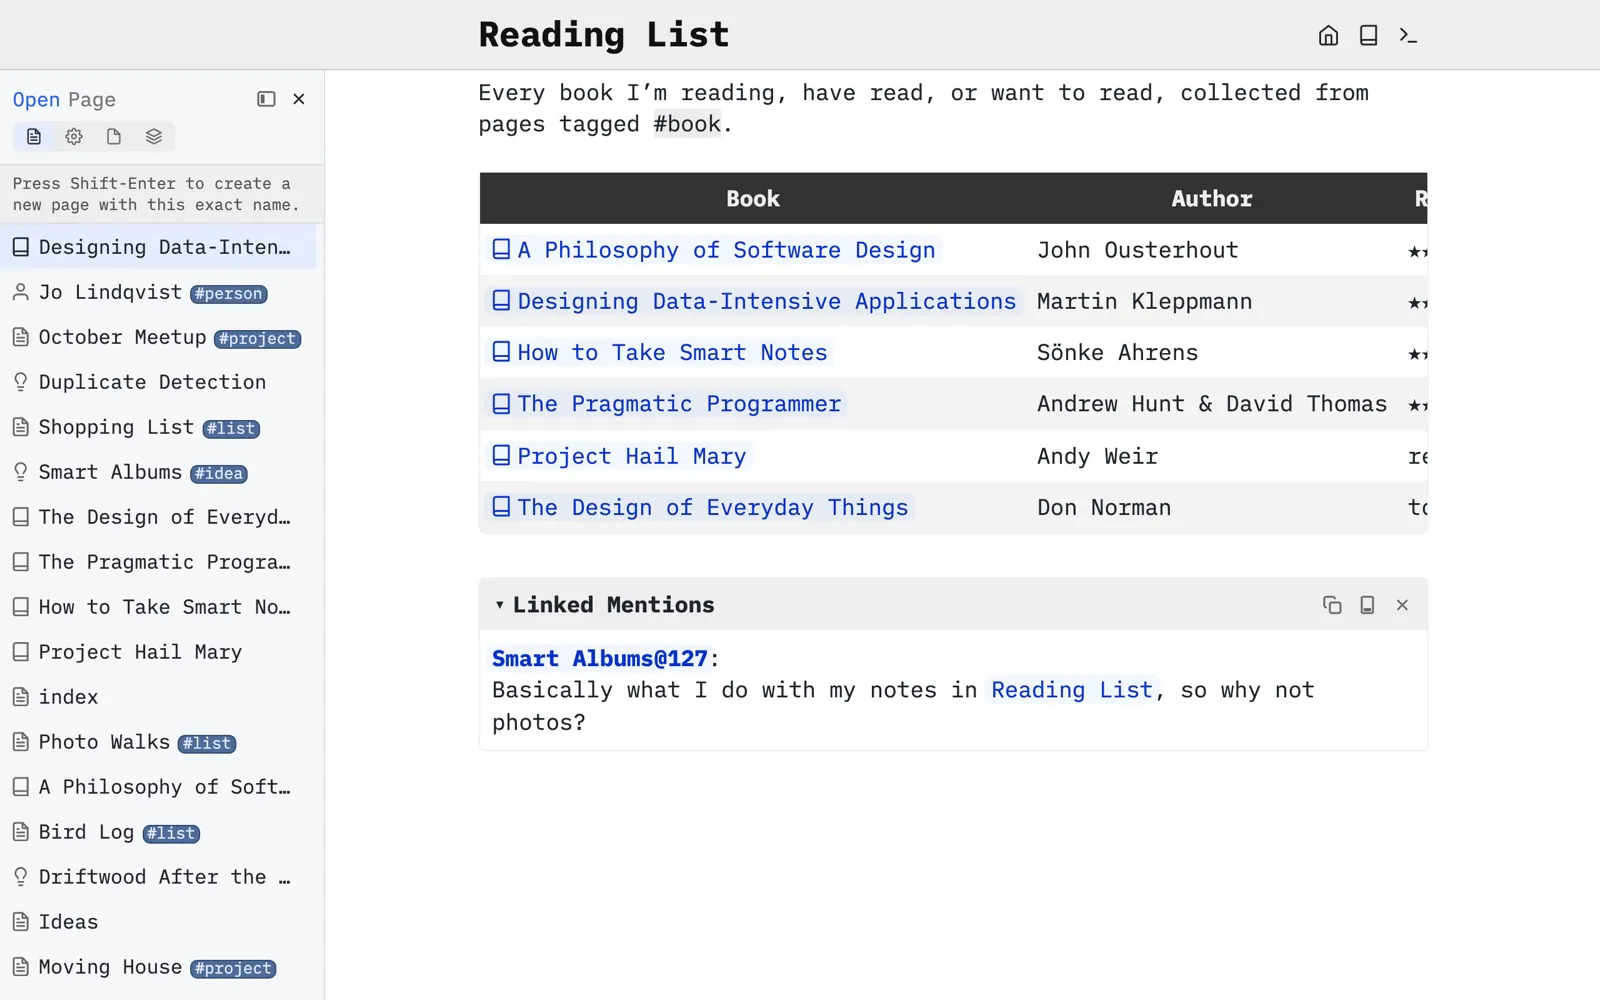Select Duplicate Detection in the page list
This screenshot has height=1000, width=1600.
158,382
